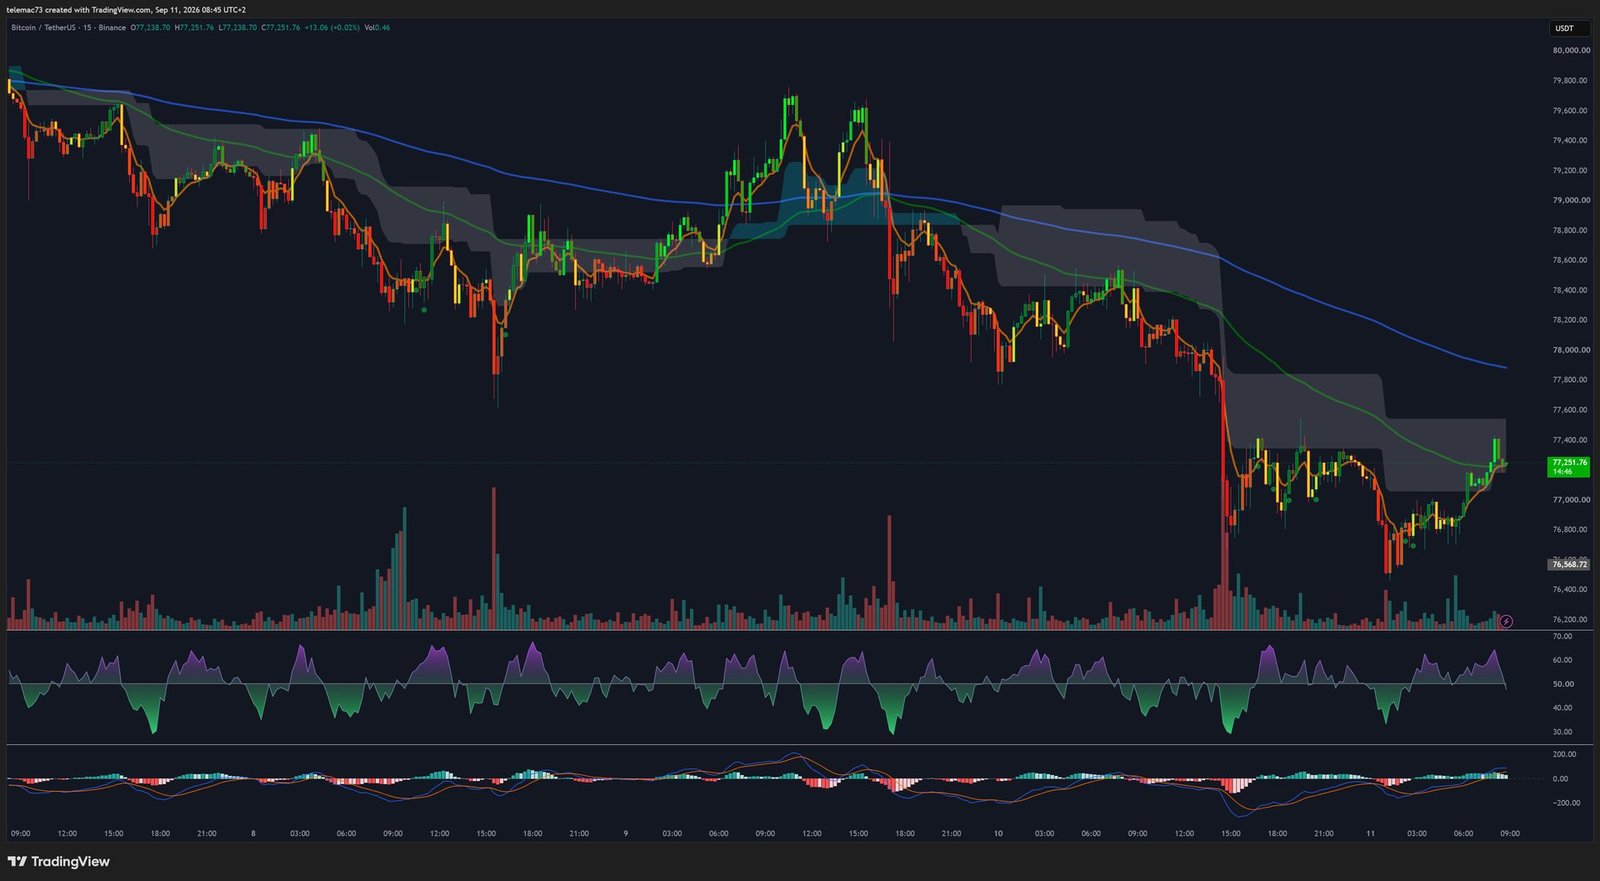
Task: Click the 79,600.00 price axis label
Action: pyautogui.click(x=1571, y=111)
